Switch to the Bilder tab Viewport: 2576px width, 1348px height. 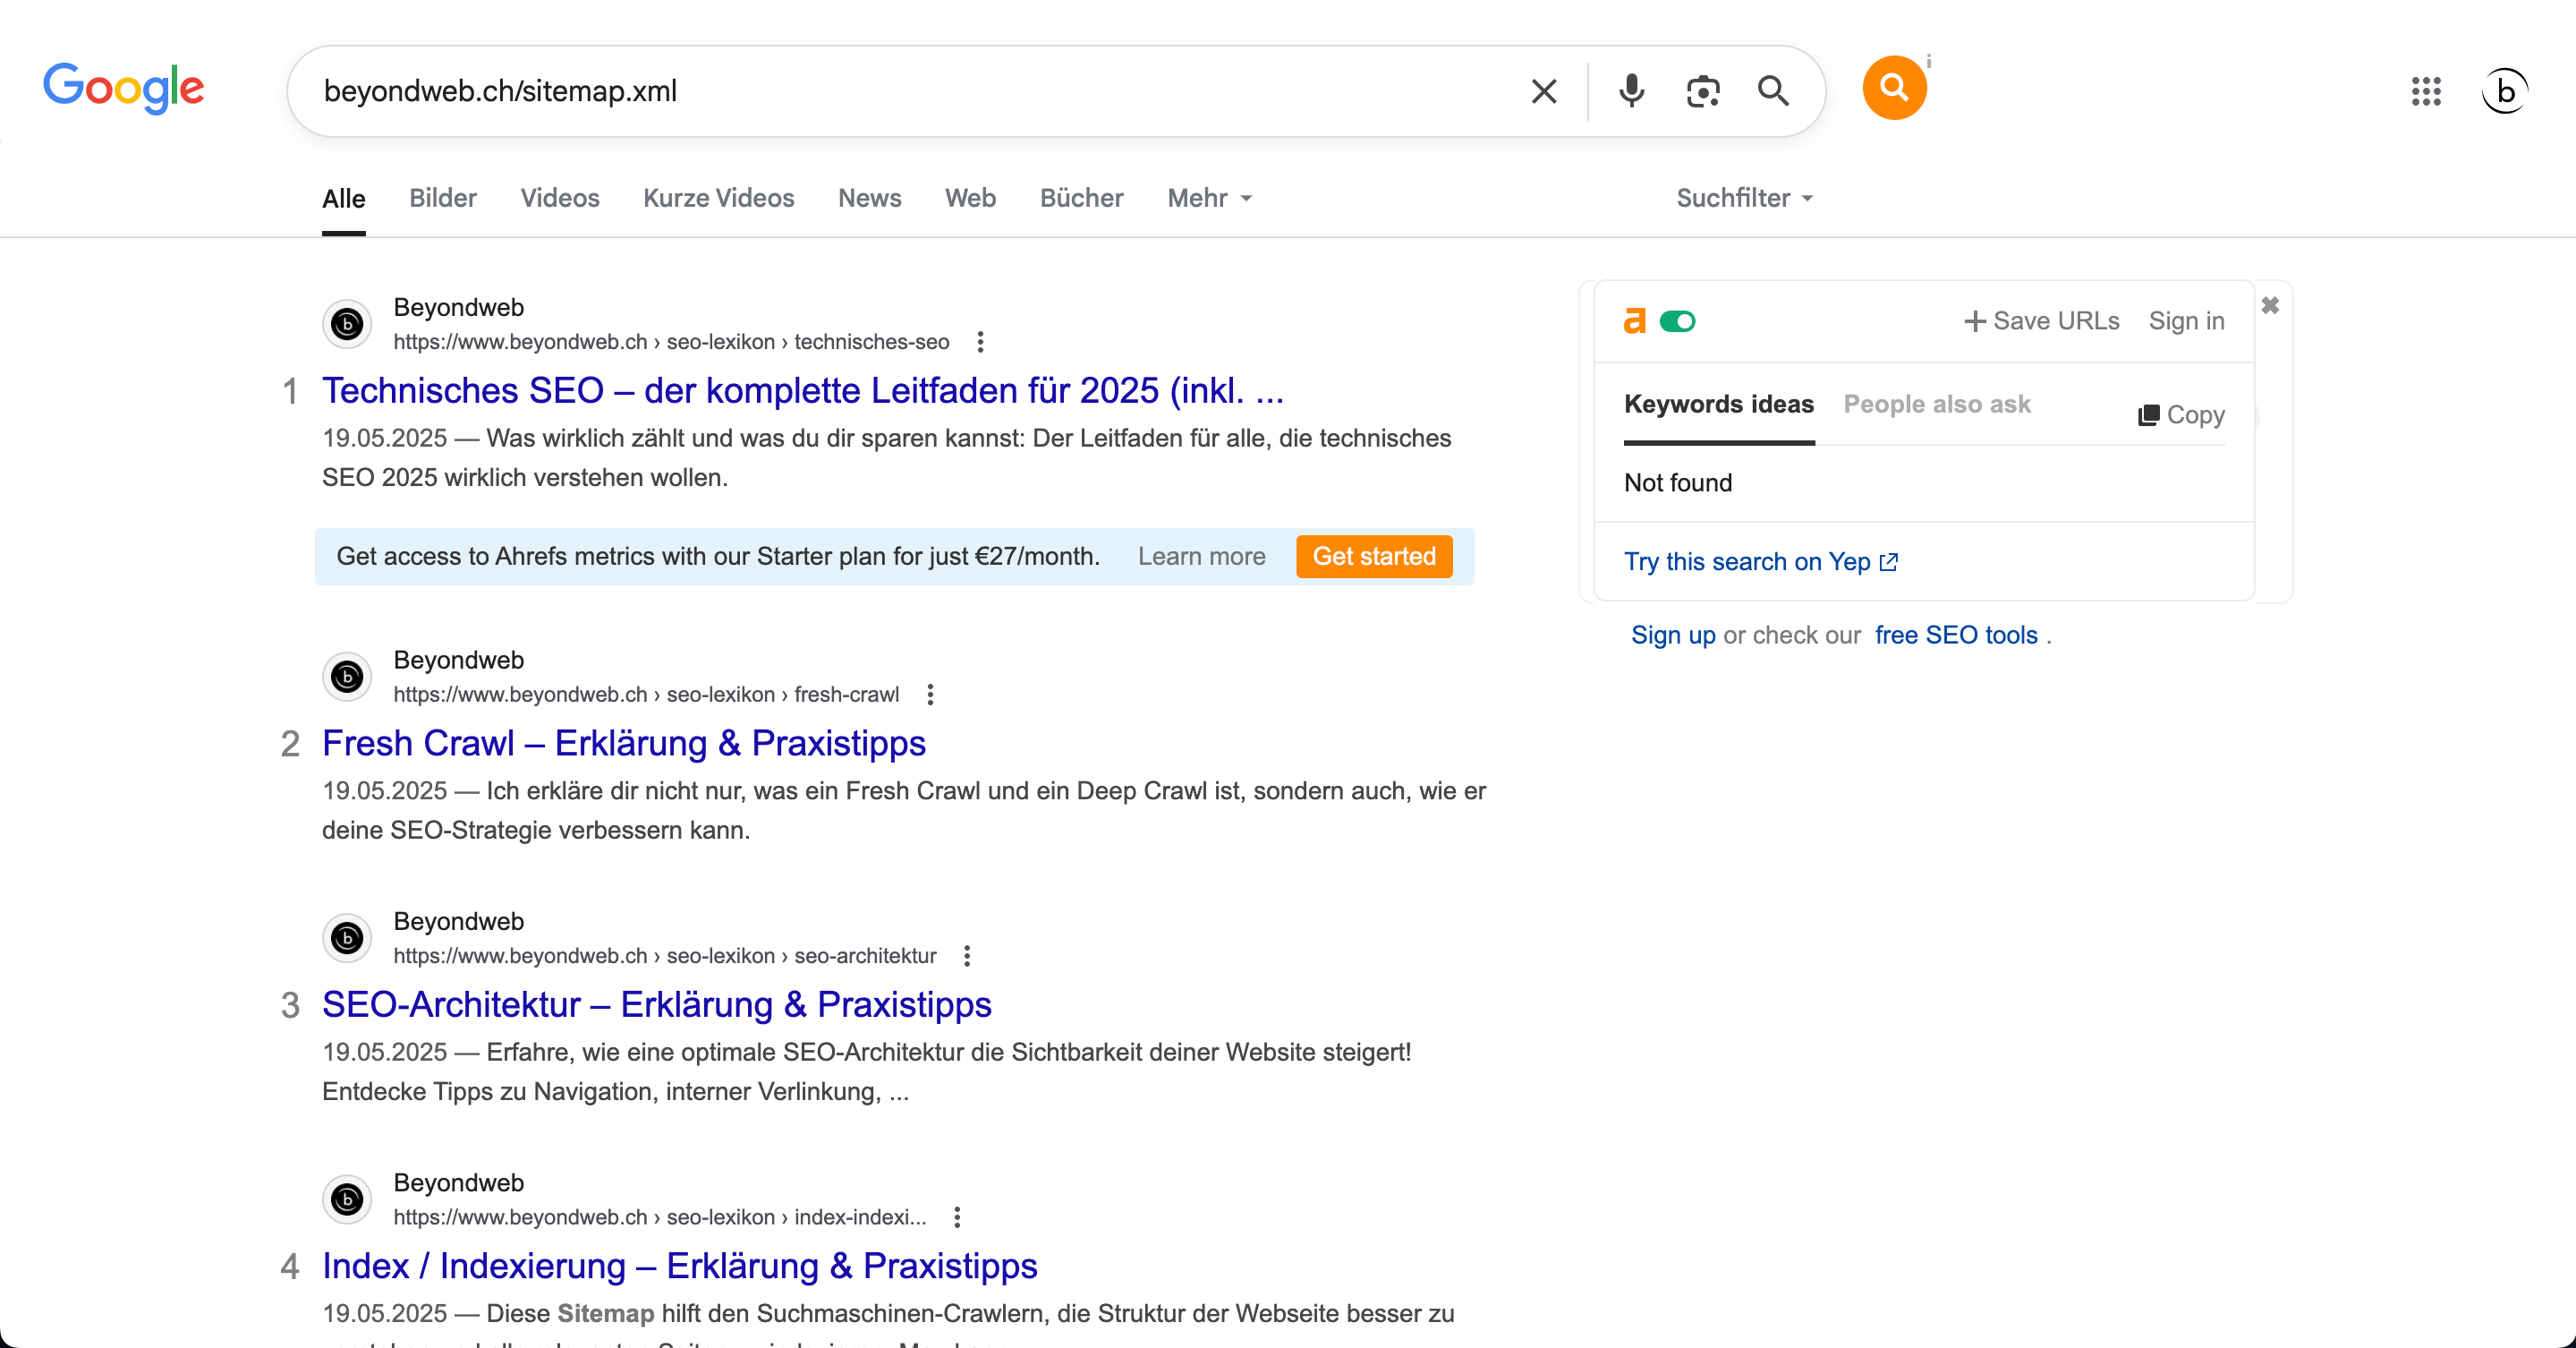(x=442, y=198)
